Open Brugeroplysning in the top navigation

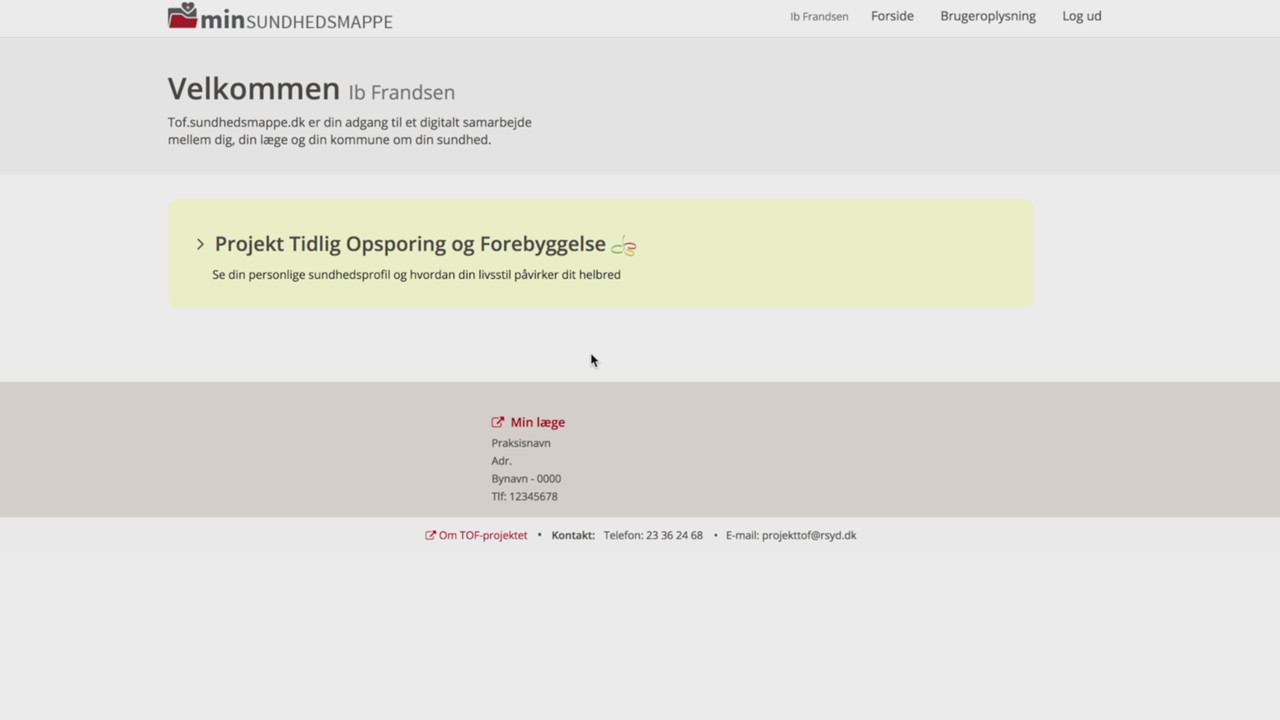[x=988, y=16]
